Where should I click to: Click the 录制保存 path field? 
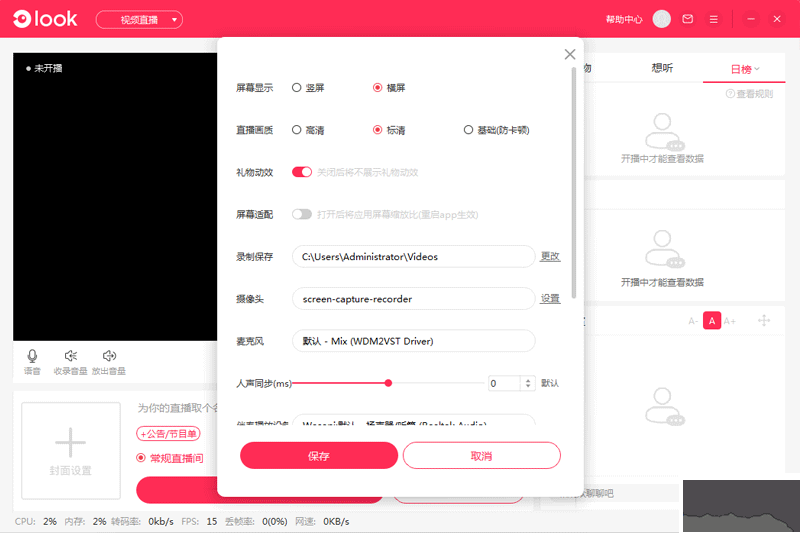click(x=413, y=257)
